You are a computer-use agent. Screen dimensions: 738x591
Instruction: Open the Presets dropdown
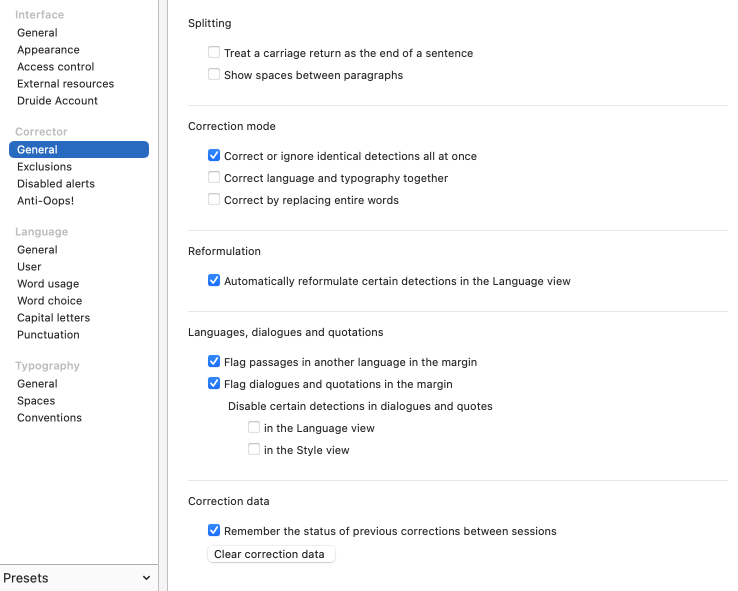coord(78,578)
